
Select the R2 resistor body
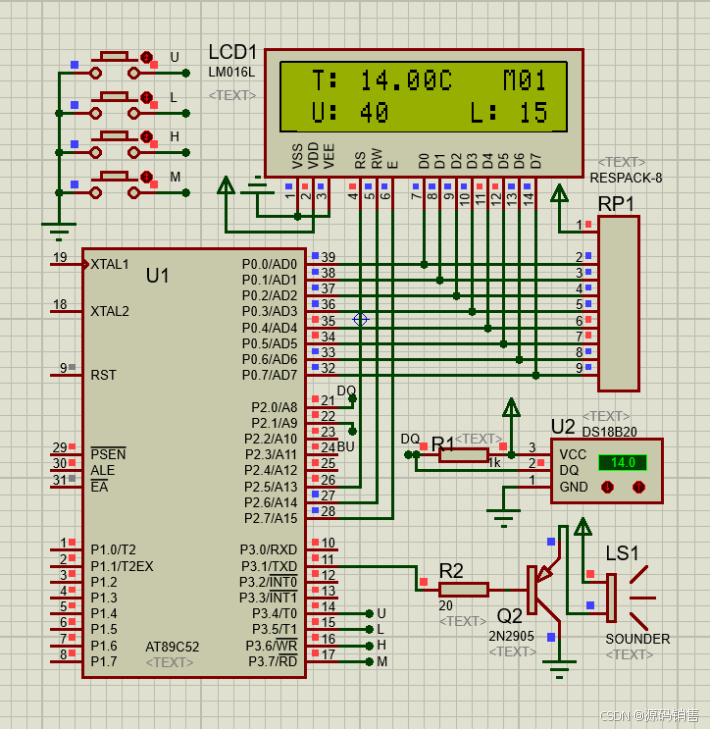(x=464, y=590)
